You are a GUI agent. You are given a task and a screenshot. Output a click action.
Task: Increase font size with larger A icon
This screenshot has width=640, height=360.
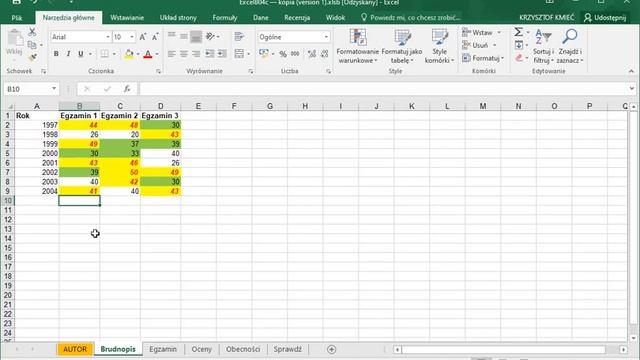coord(143,37)
